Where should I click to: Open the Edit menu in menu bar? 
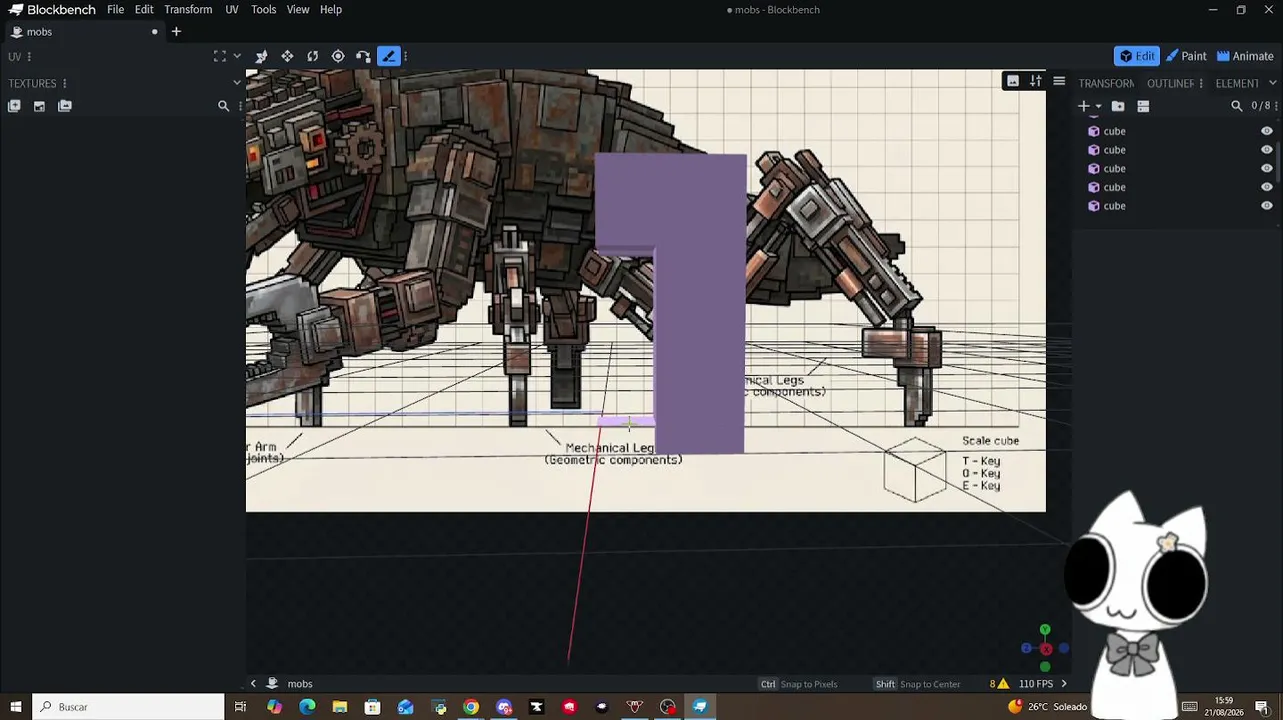point(144,10)
